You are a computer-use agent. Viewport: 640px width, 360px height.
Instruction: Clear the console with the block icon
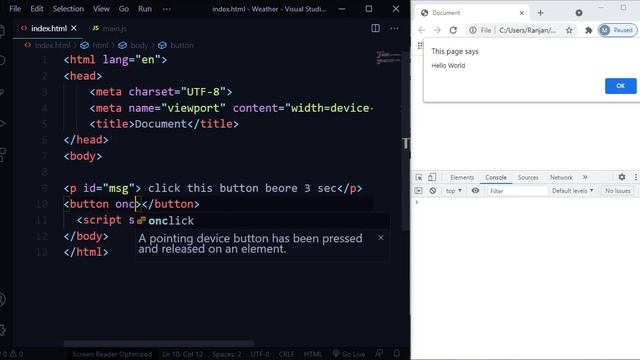click(x=433, y=191)
